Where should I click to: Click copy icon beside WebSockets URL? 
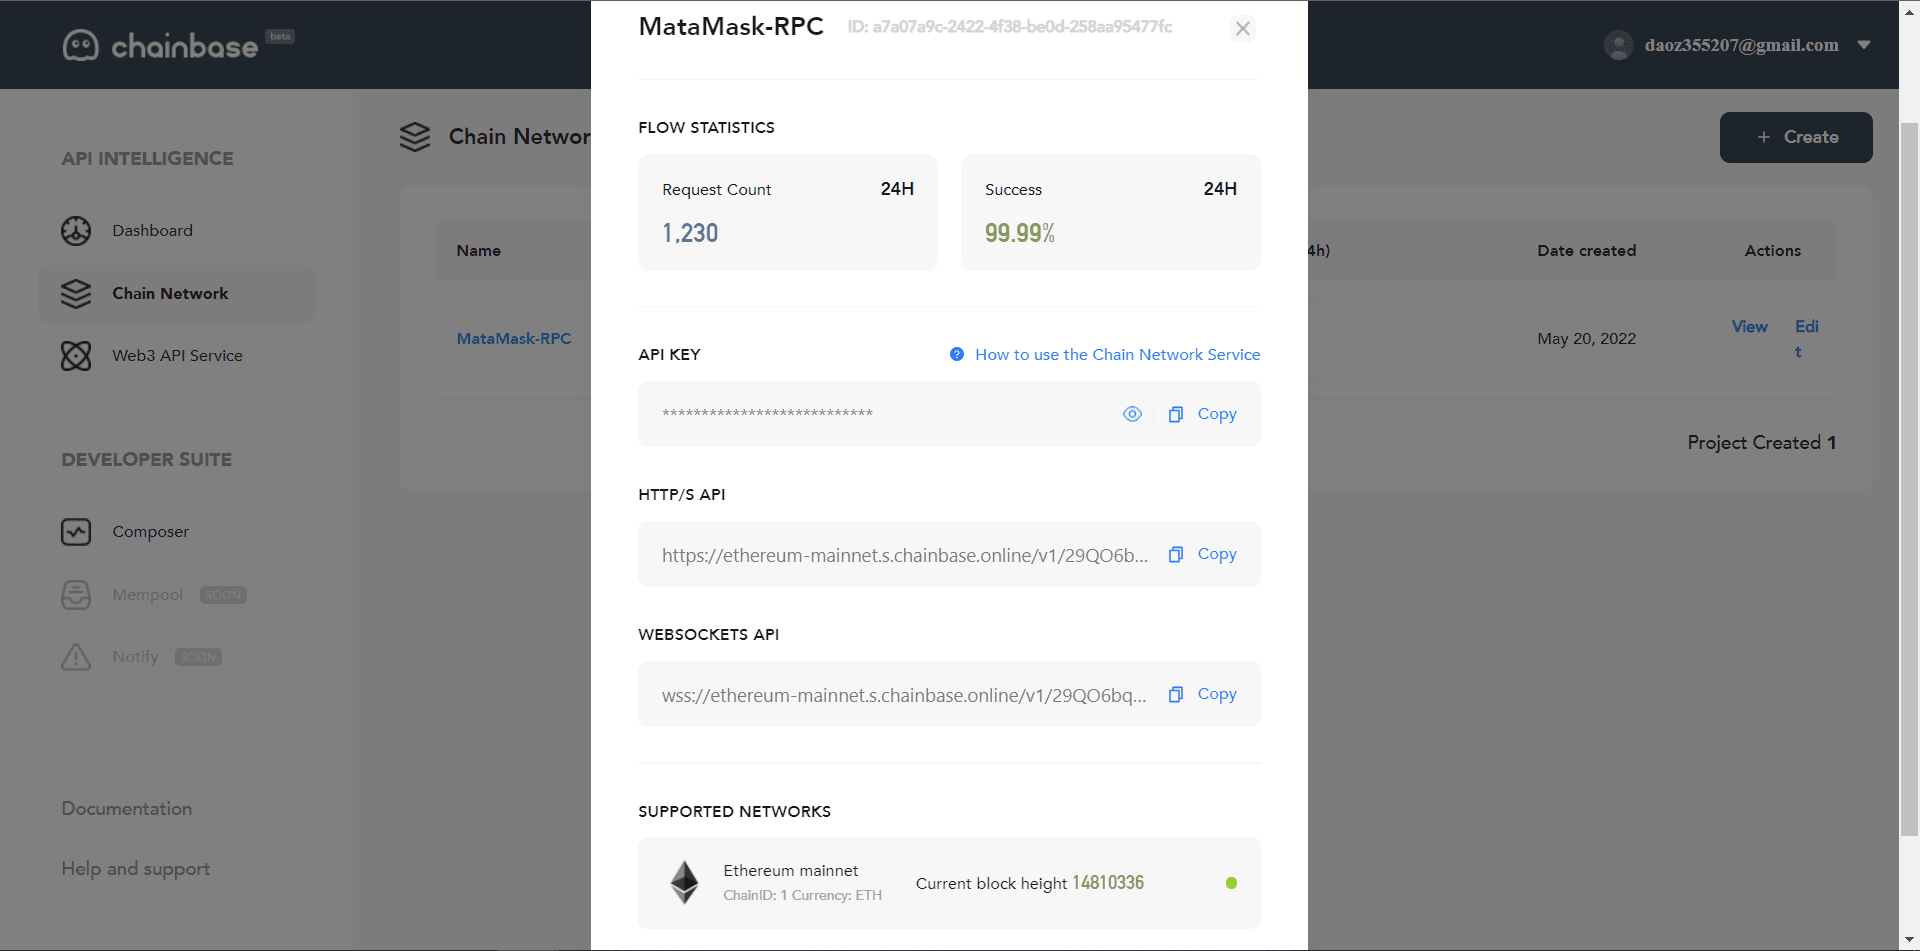coord(1176,694)
